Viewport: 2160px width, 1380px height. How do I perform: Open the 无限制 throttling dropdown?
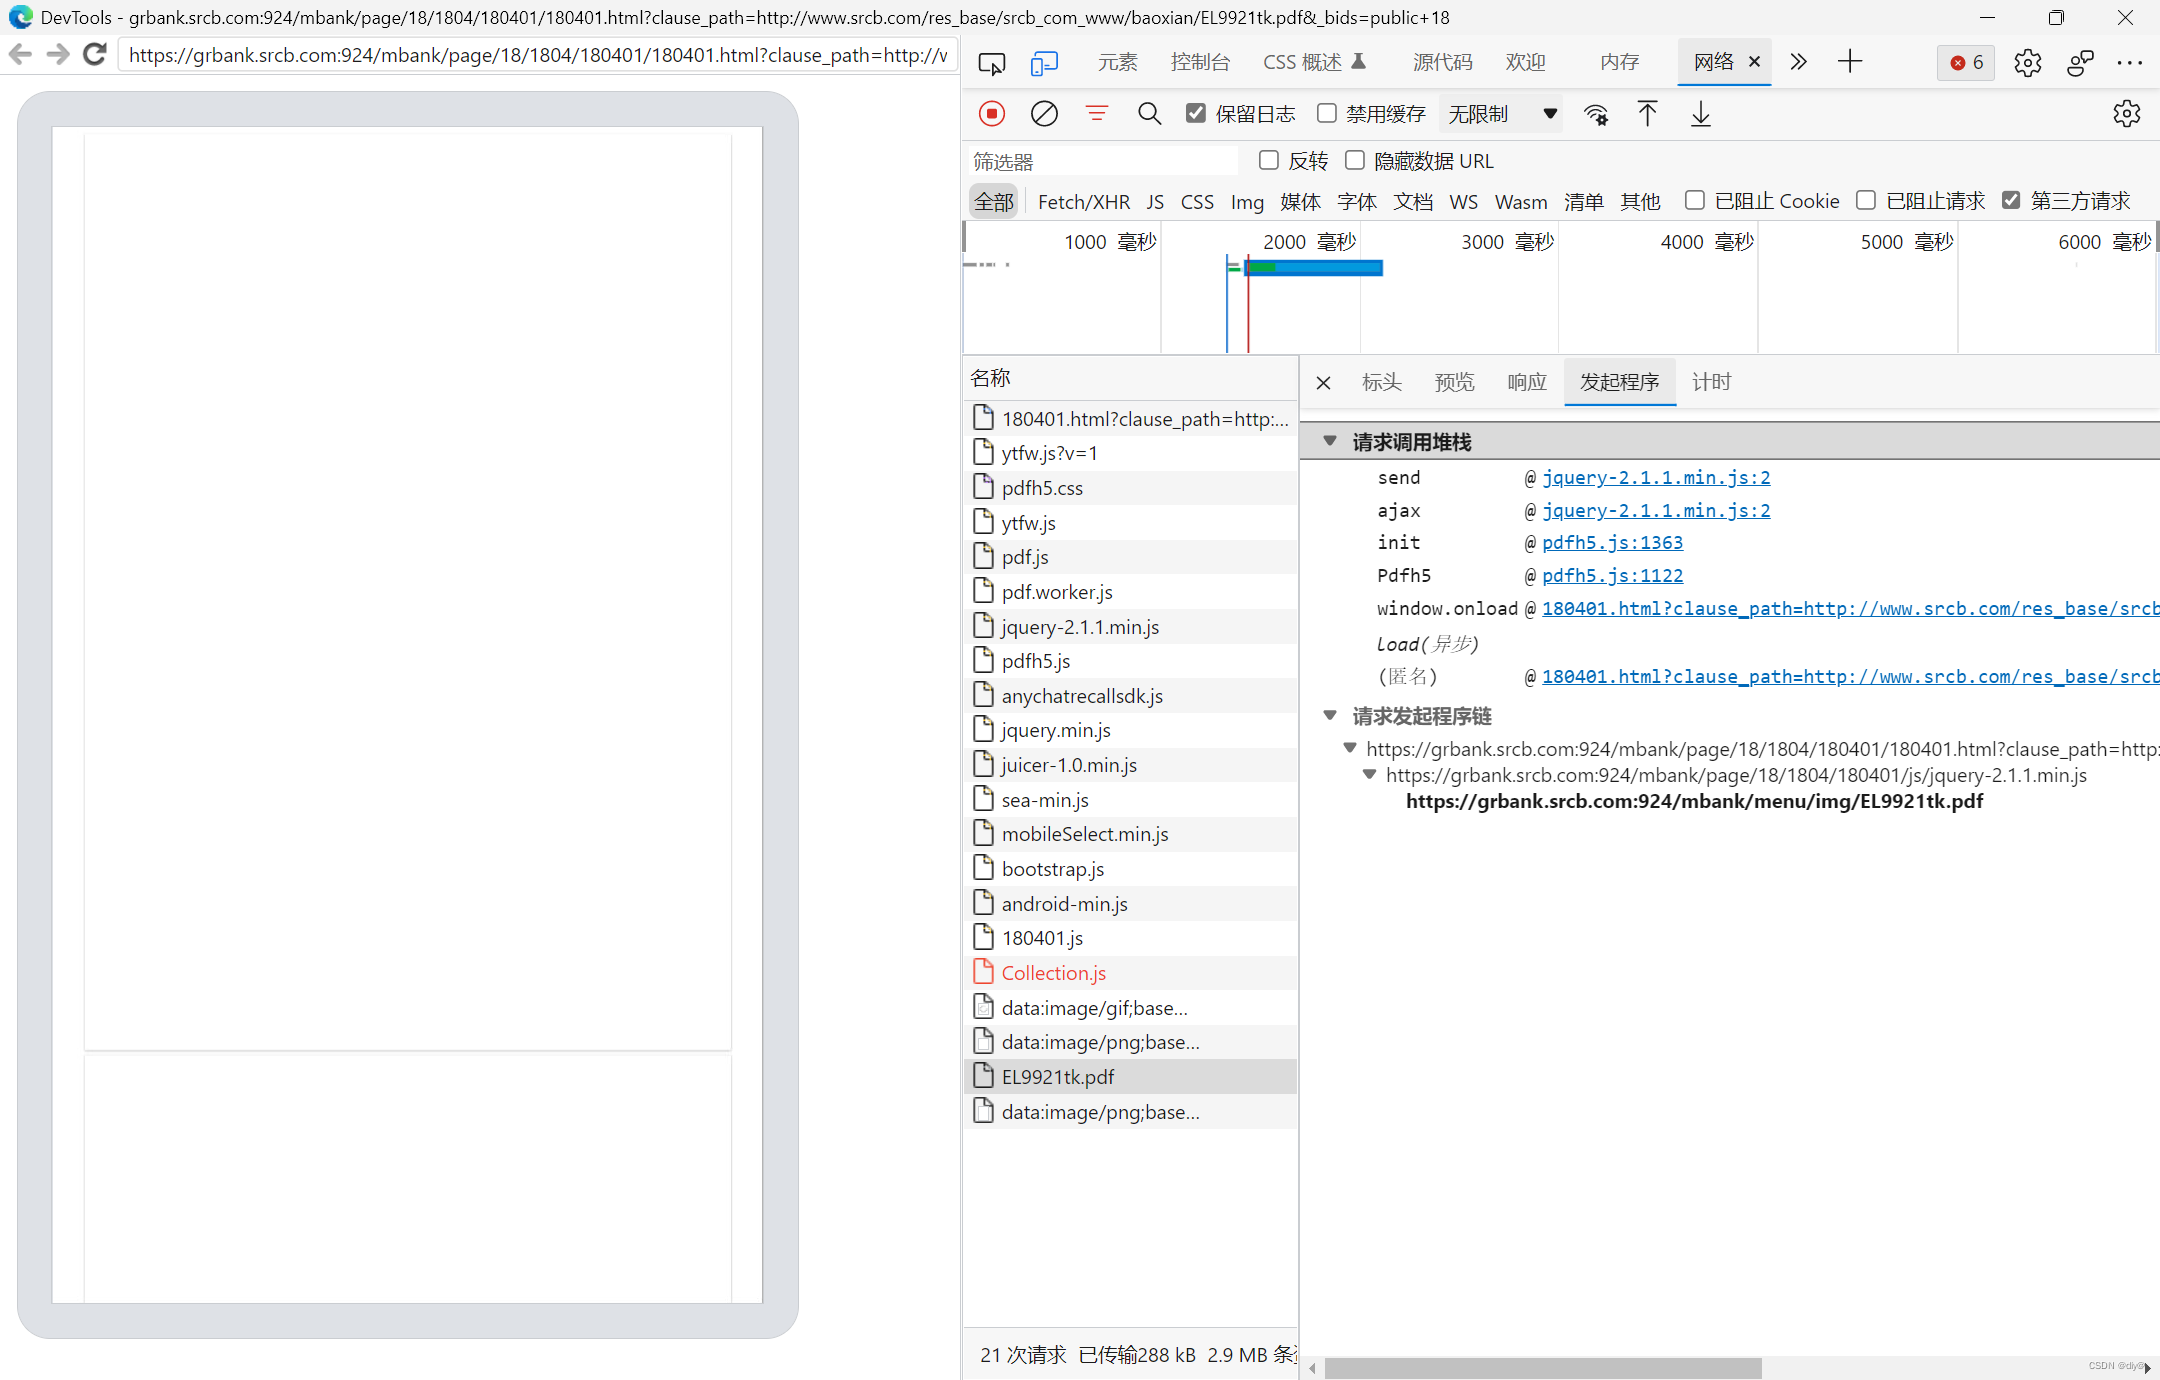tap(1502, 114)
